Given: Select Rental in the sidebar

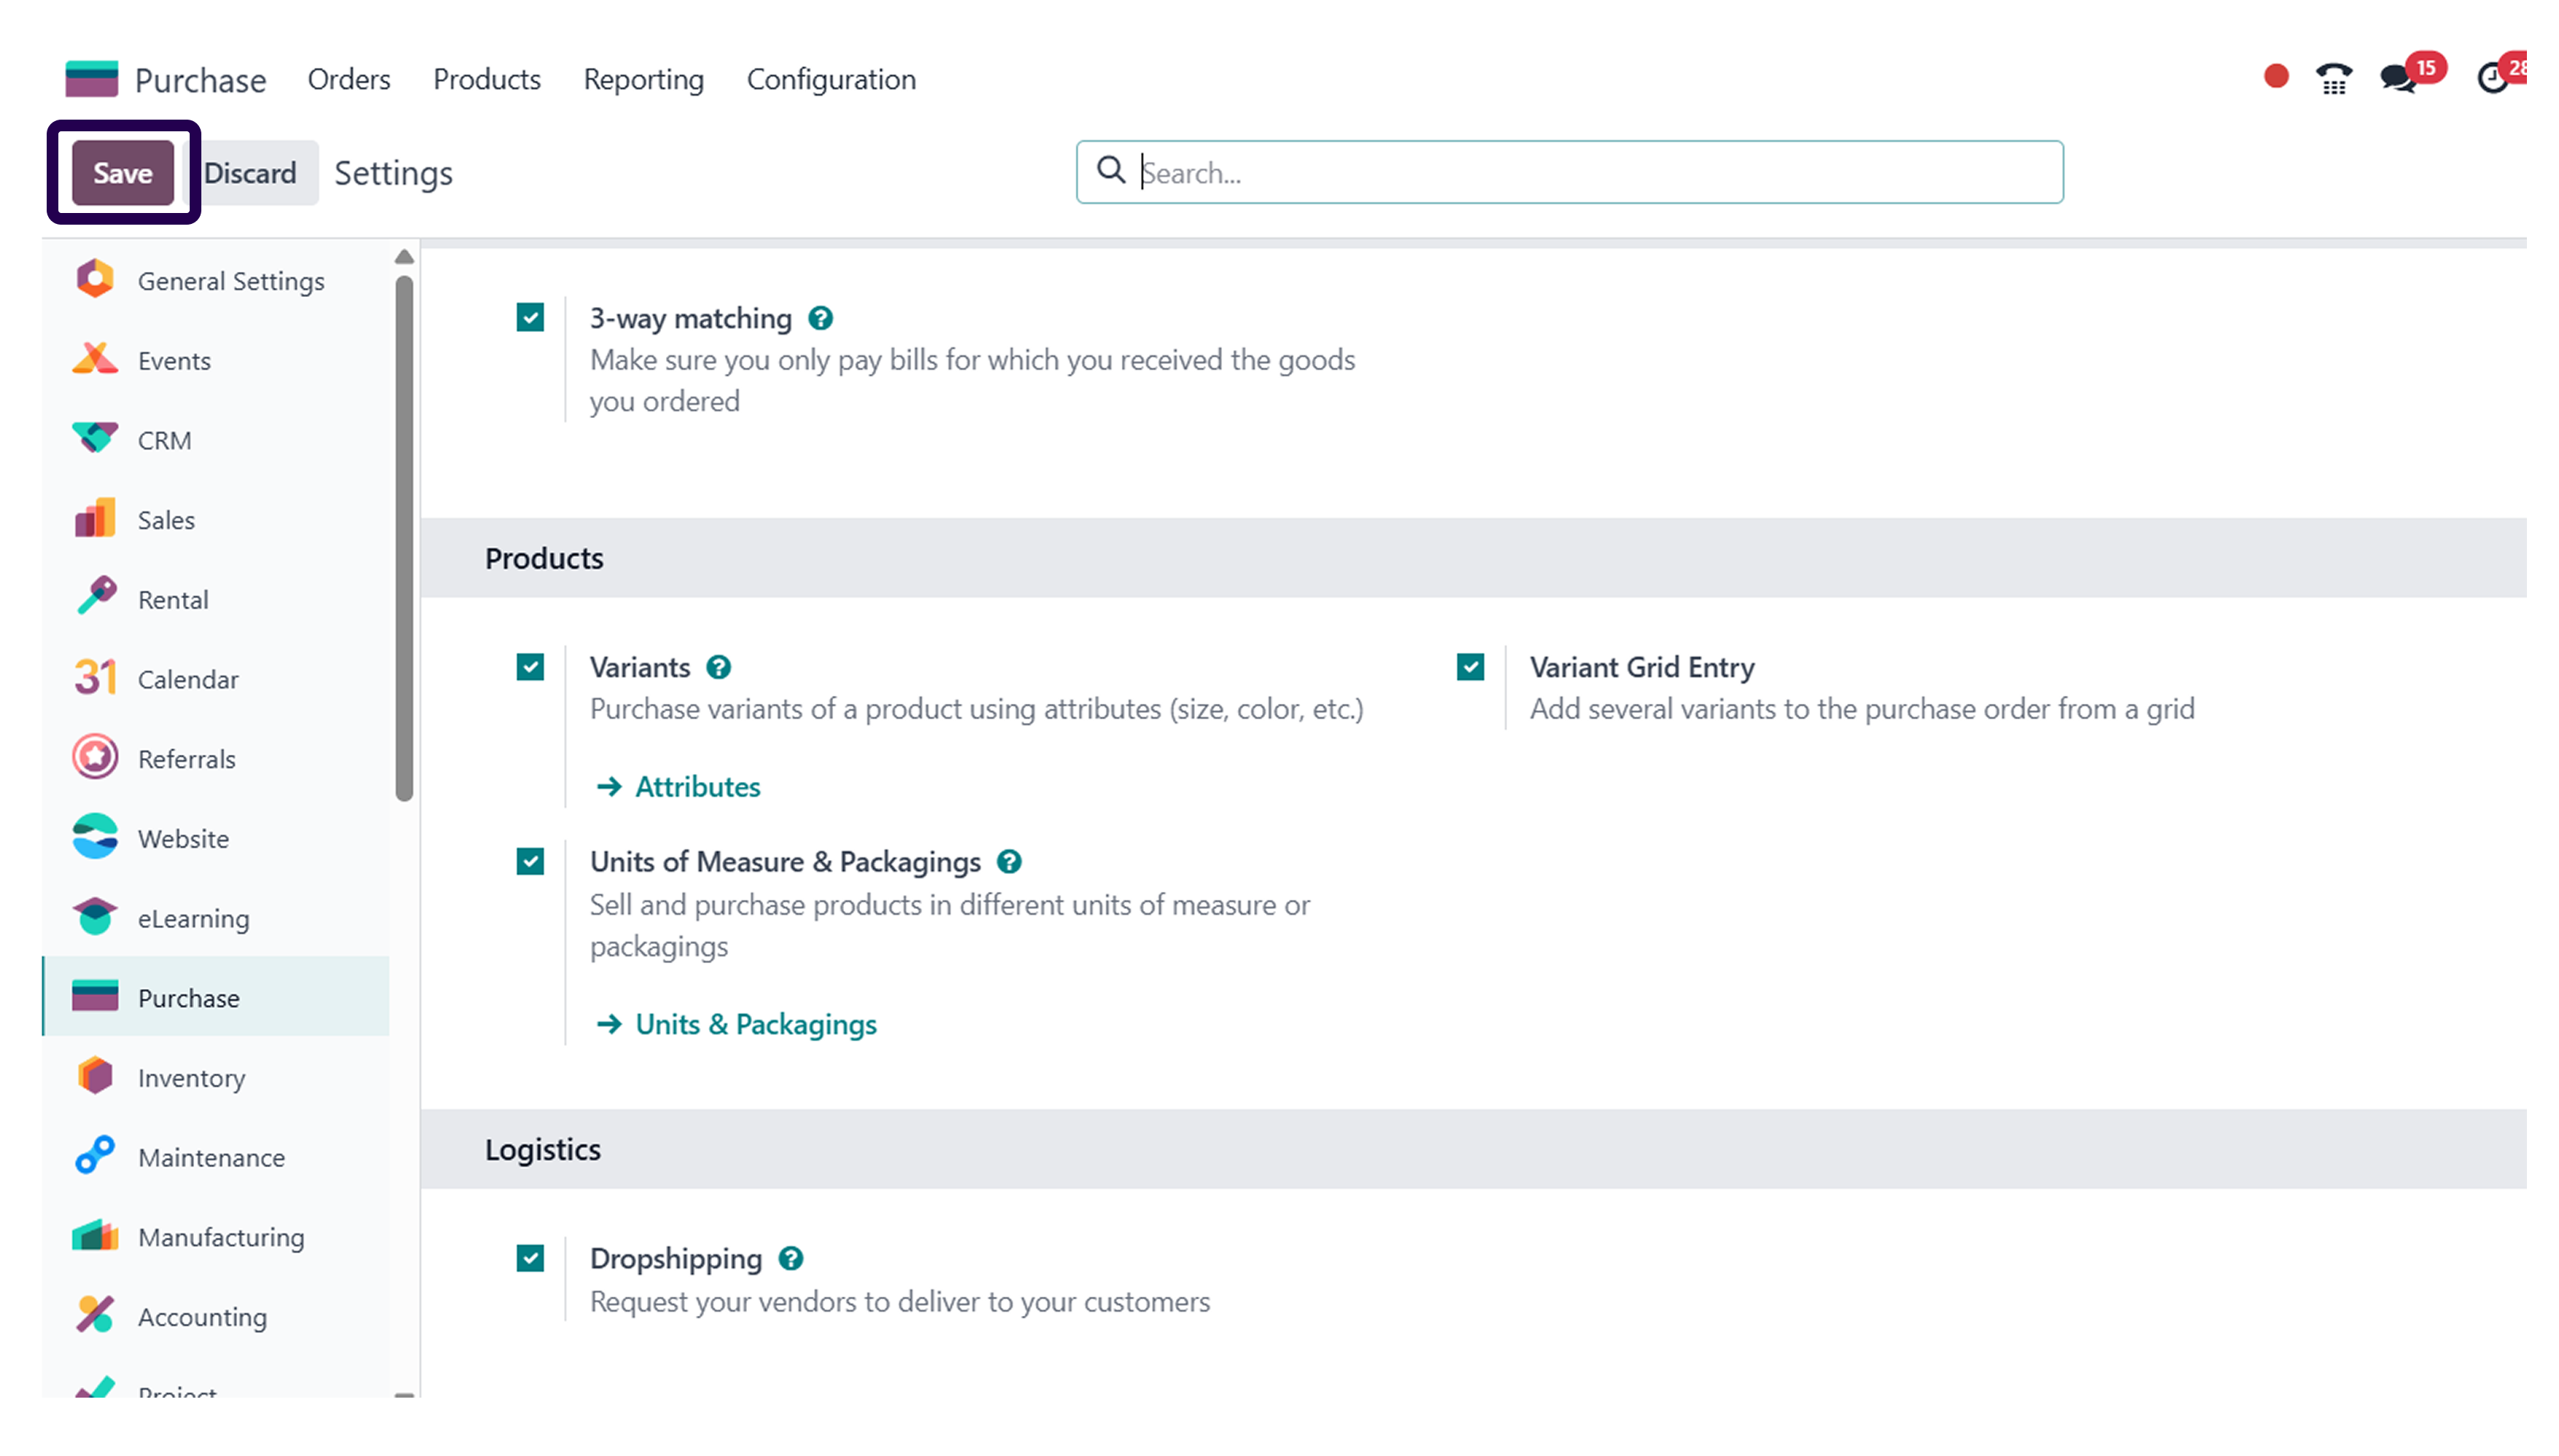Looking at the screenshot, I should (216, 600).
